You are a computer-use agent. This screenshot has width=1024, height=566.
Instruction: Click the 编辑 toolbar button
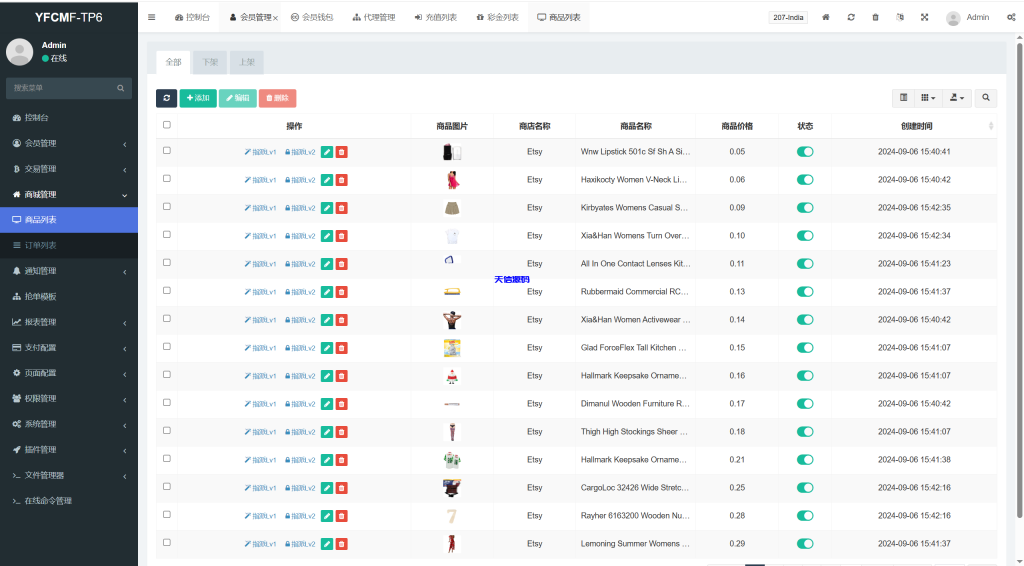click(x=238, y=98)
